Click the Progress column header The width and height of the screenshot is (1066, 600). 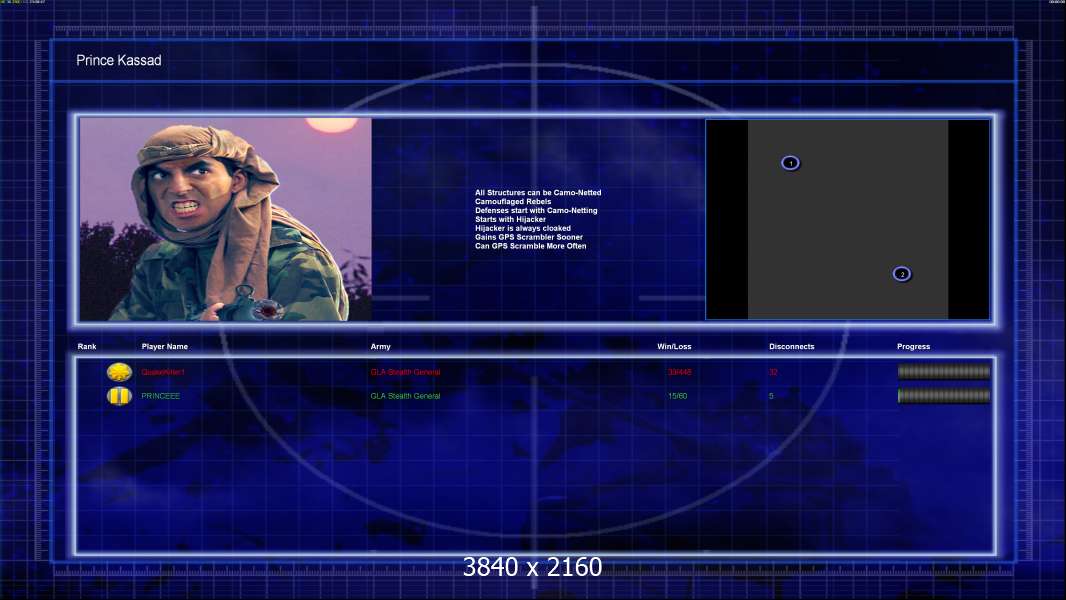913,347
